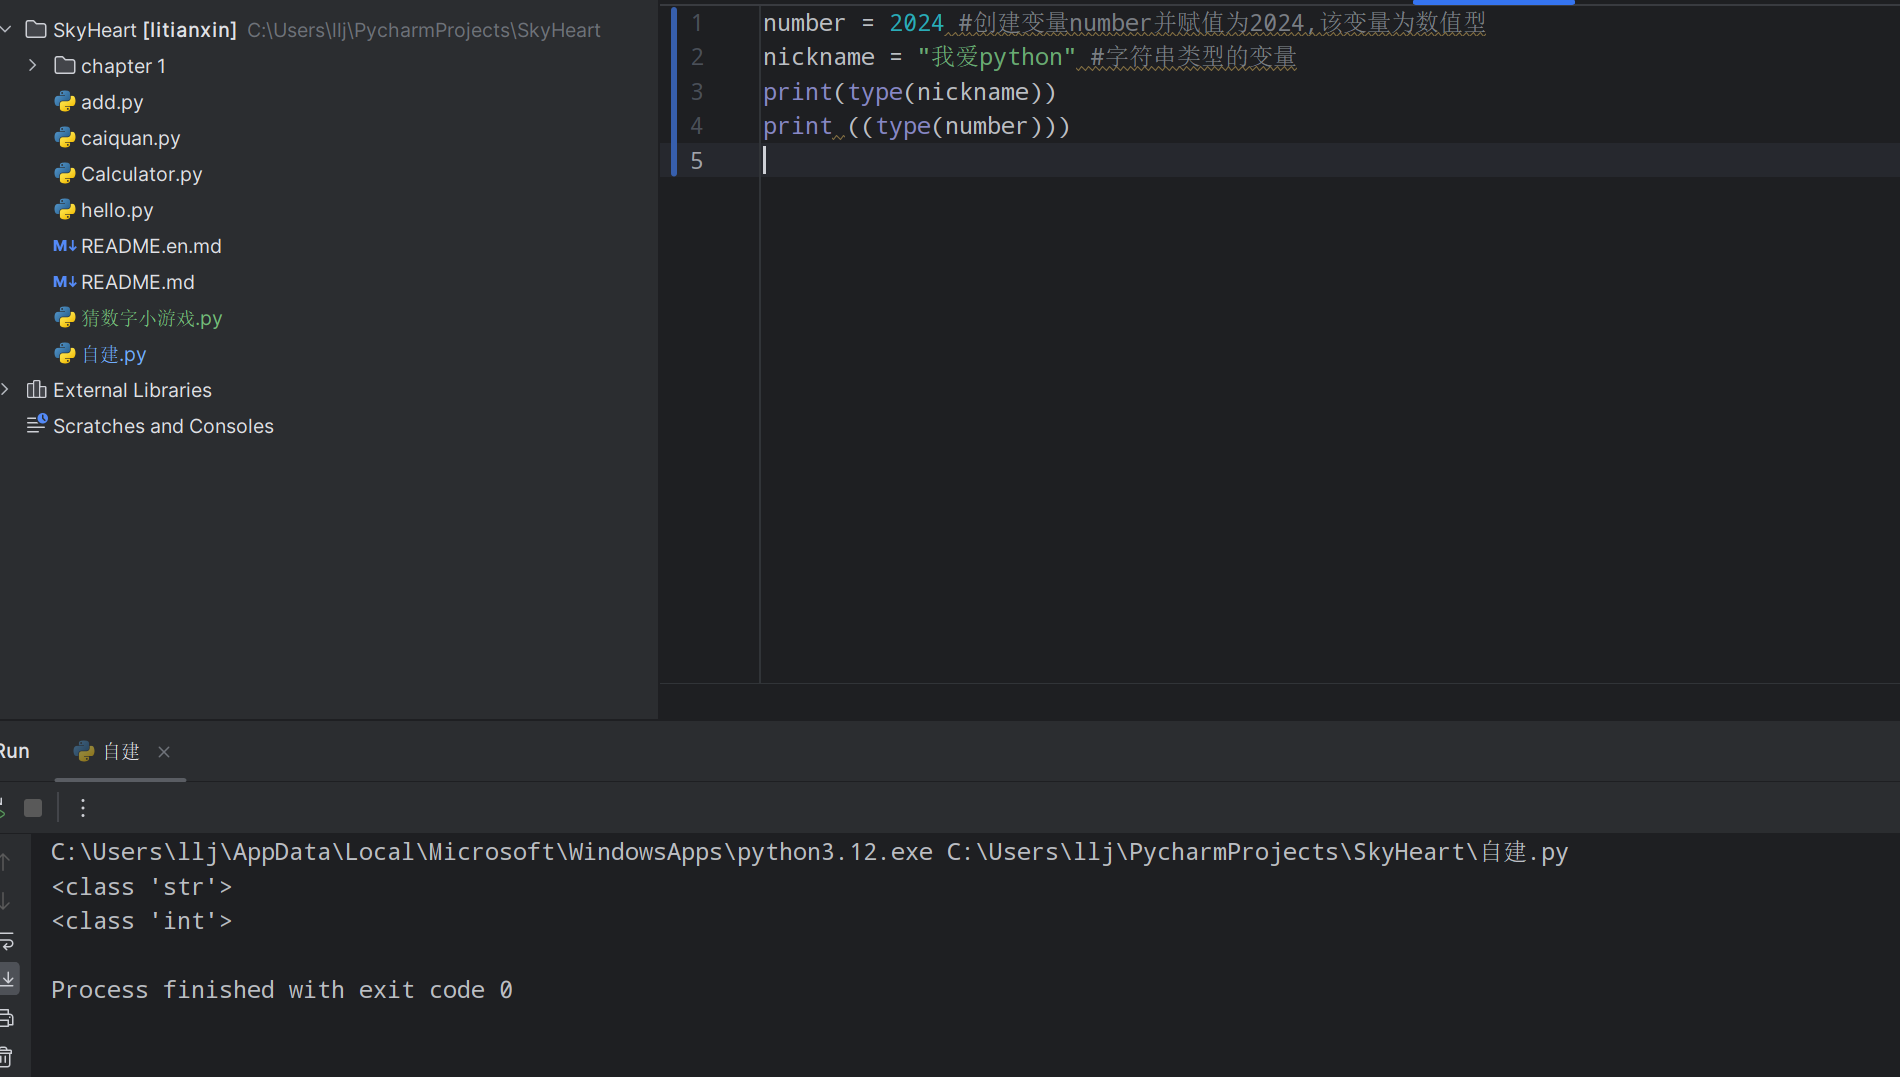Select the chapter 1 folder name
The height and width of the screenshot is (1077, 1900).
(x=123, y=66)
